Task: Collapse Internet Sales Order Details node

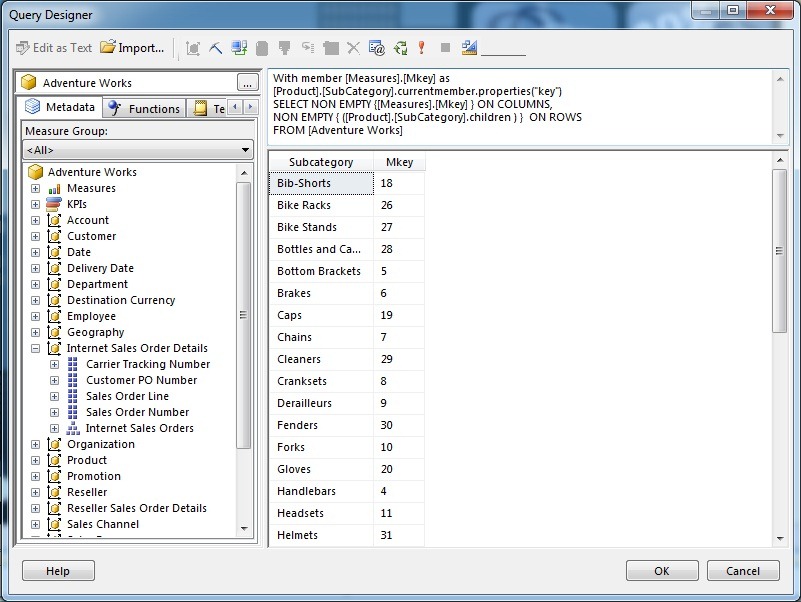Action: (35, 349)
